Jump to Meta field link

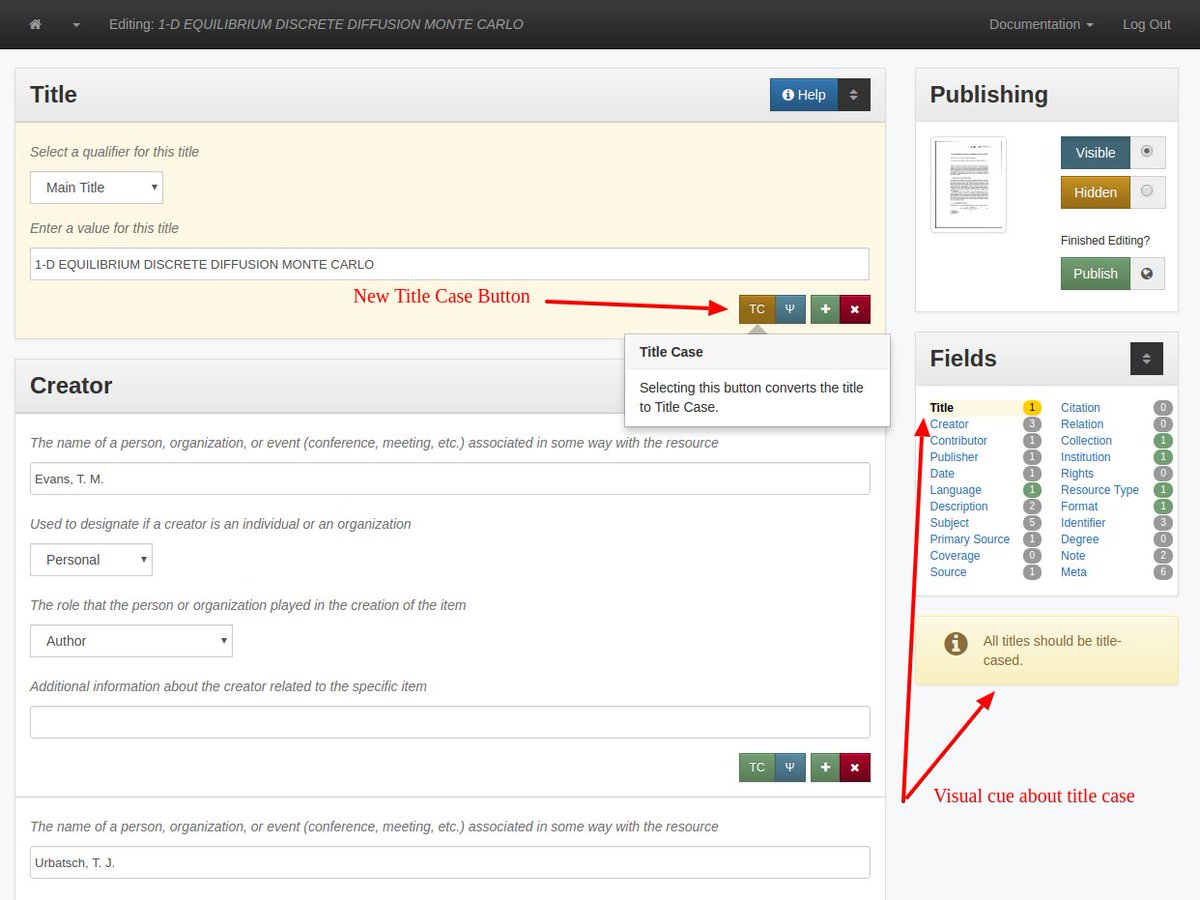coord(1074,572)
